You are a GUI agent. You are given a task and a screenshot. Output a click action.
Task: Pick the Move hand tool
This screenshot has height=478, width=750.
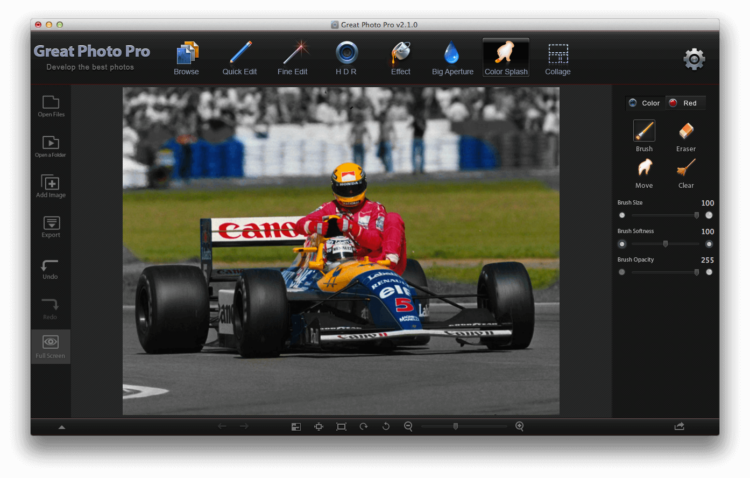pyautogui.click(x=644, y=173)
